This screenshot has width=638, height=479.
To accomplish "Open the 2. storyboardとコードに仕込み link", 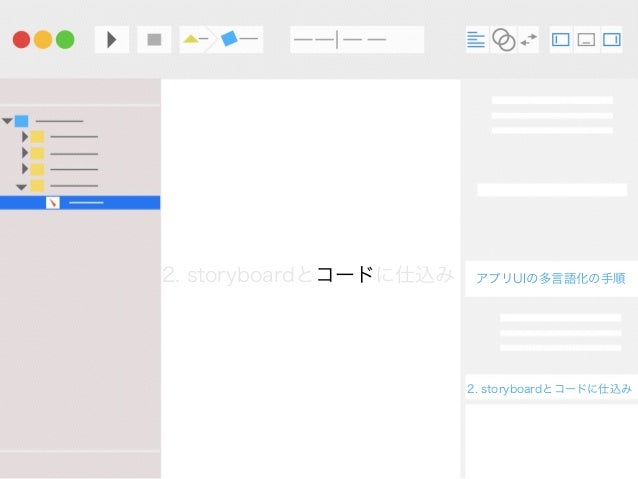I will tap(549, 389).
